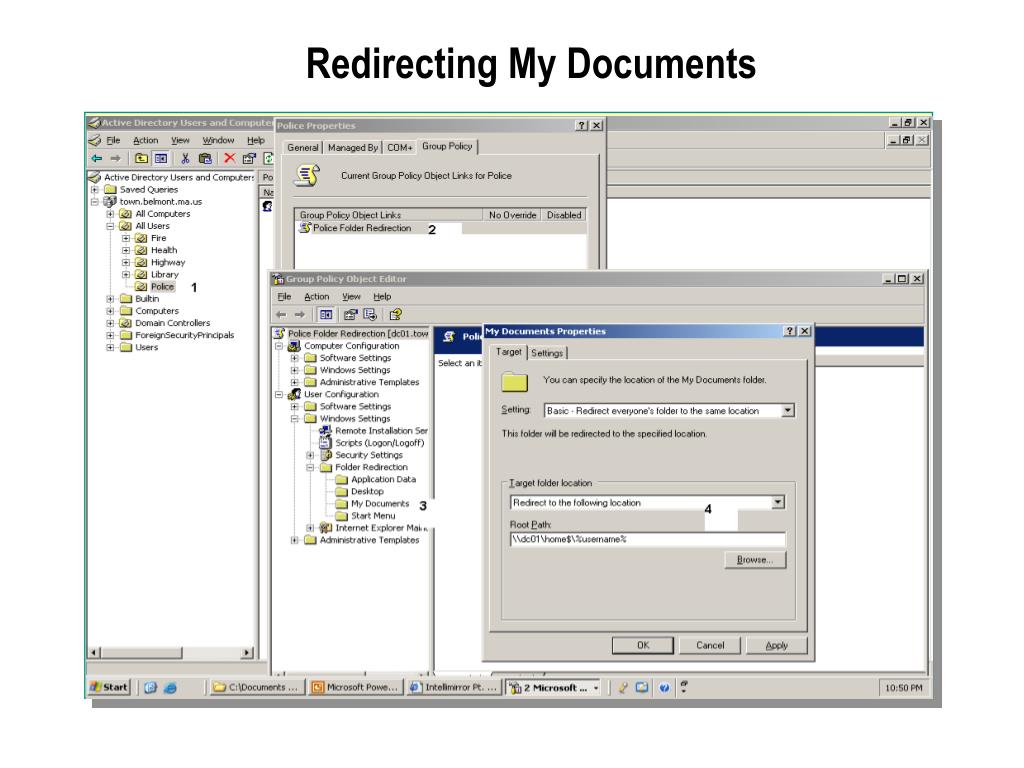This screenshot has height=768, width=1024.
Task: Click the show desktop quick launch icon
Action: [x=150, y=688]
